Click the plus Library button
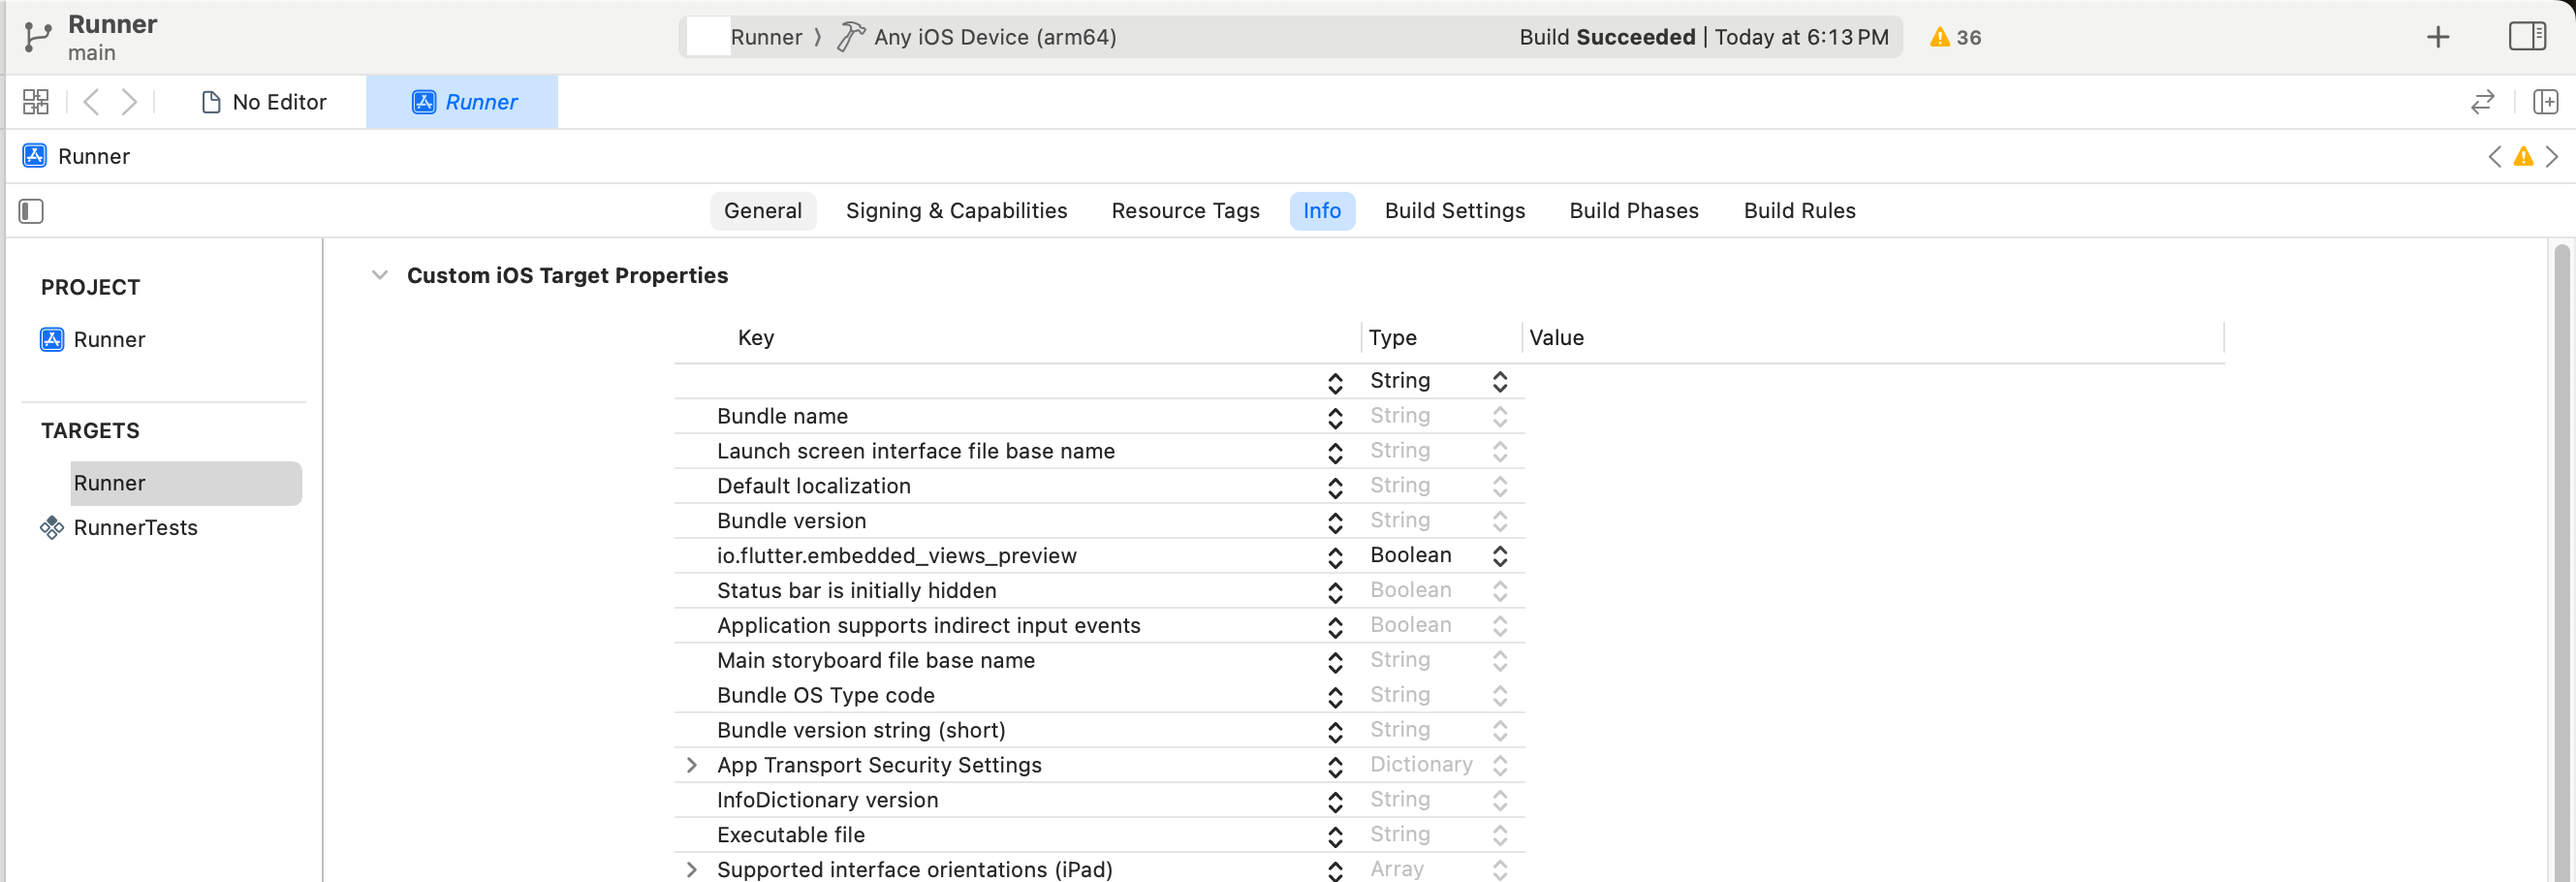 2438,37
